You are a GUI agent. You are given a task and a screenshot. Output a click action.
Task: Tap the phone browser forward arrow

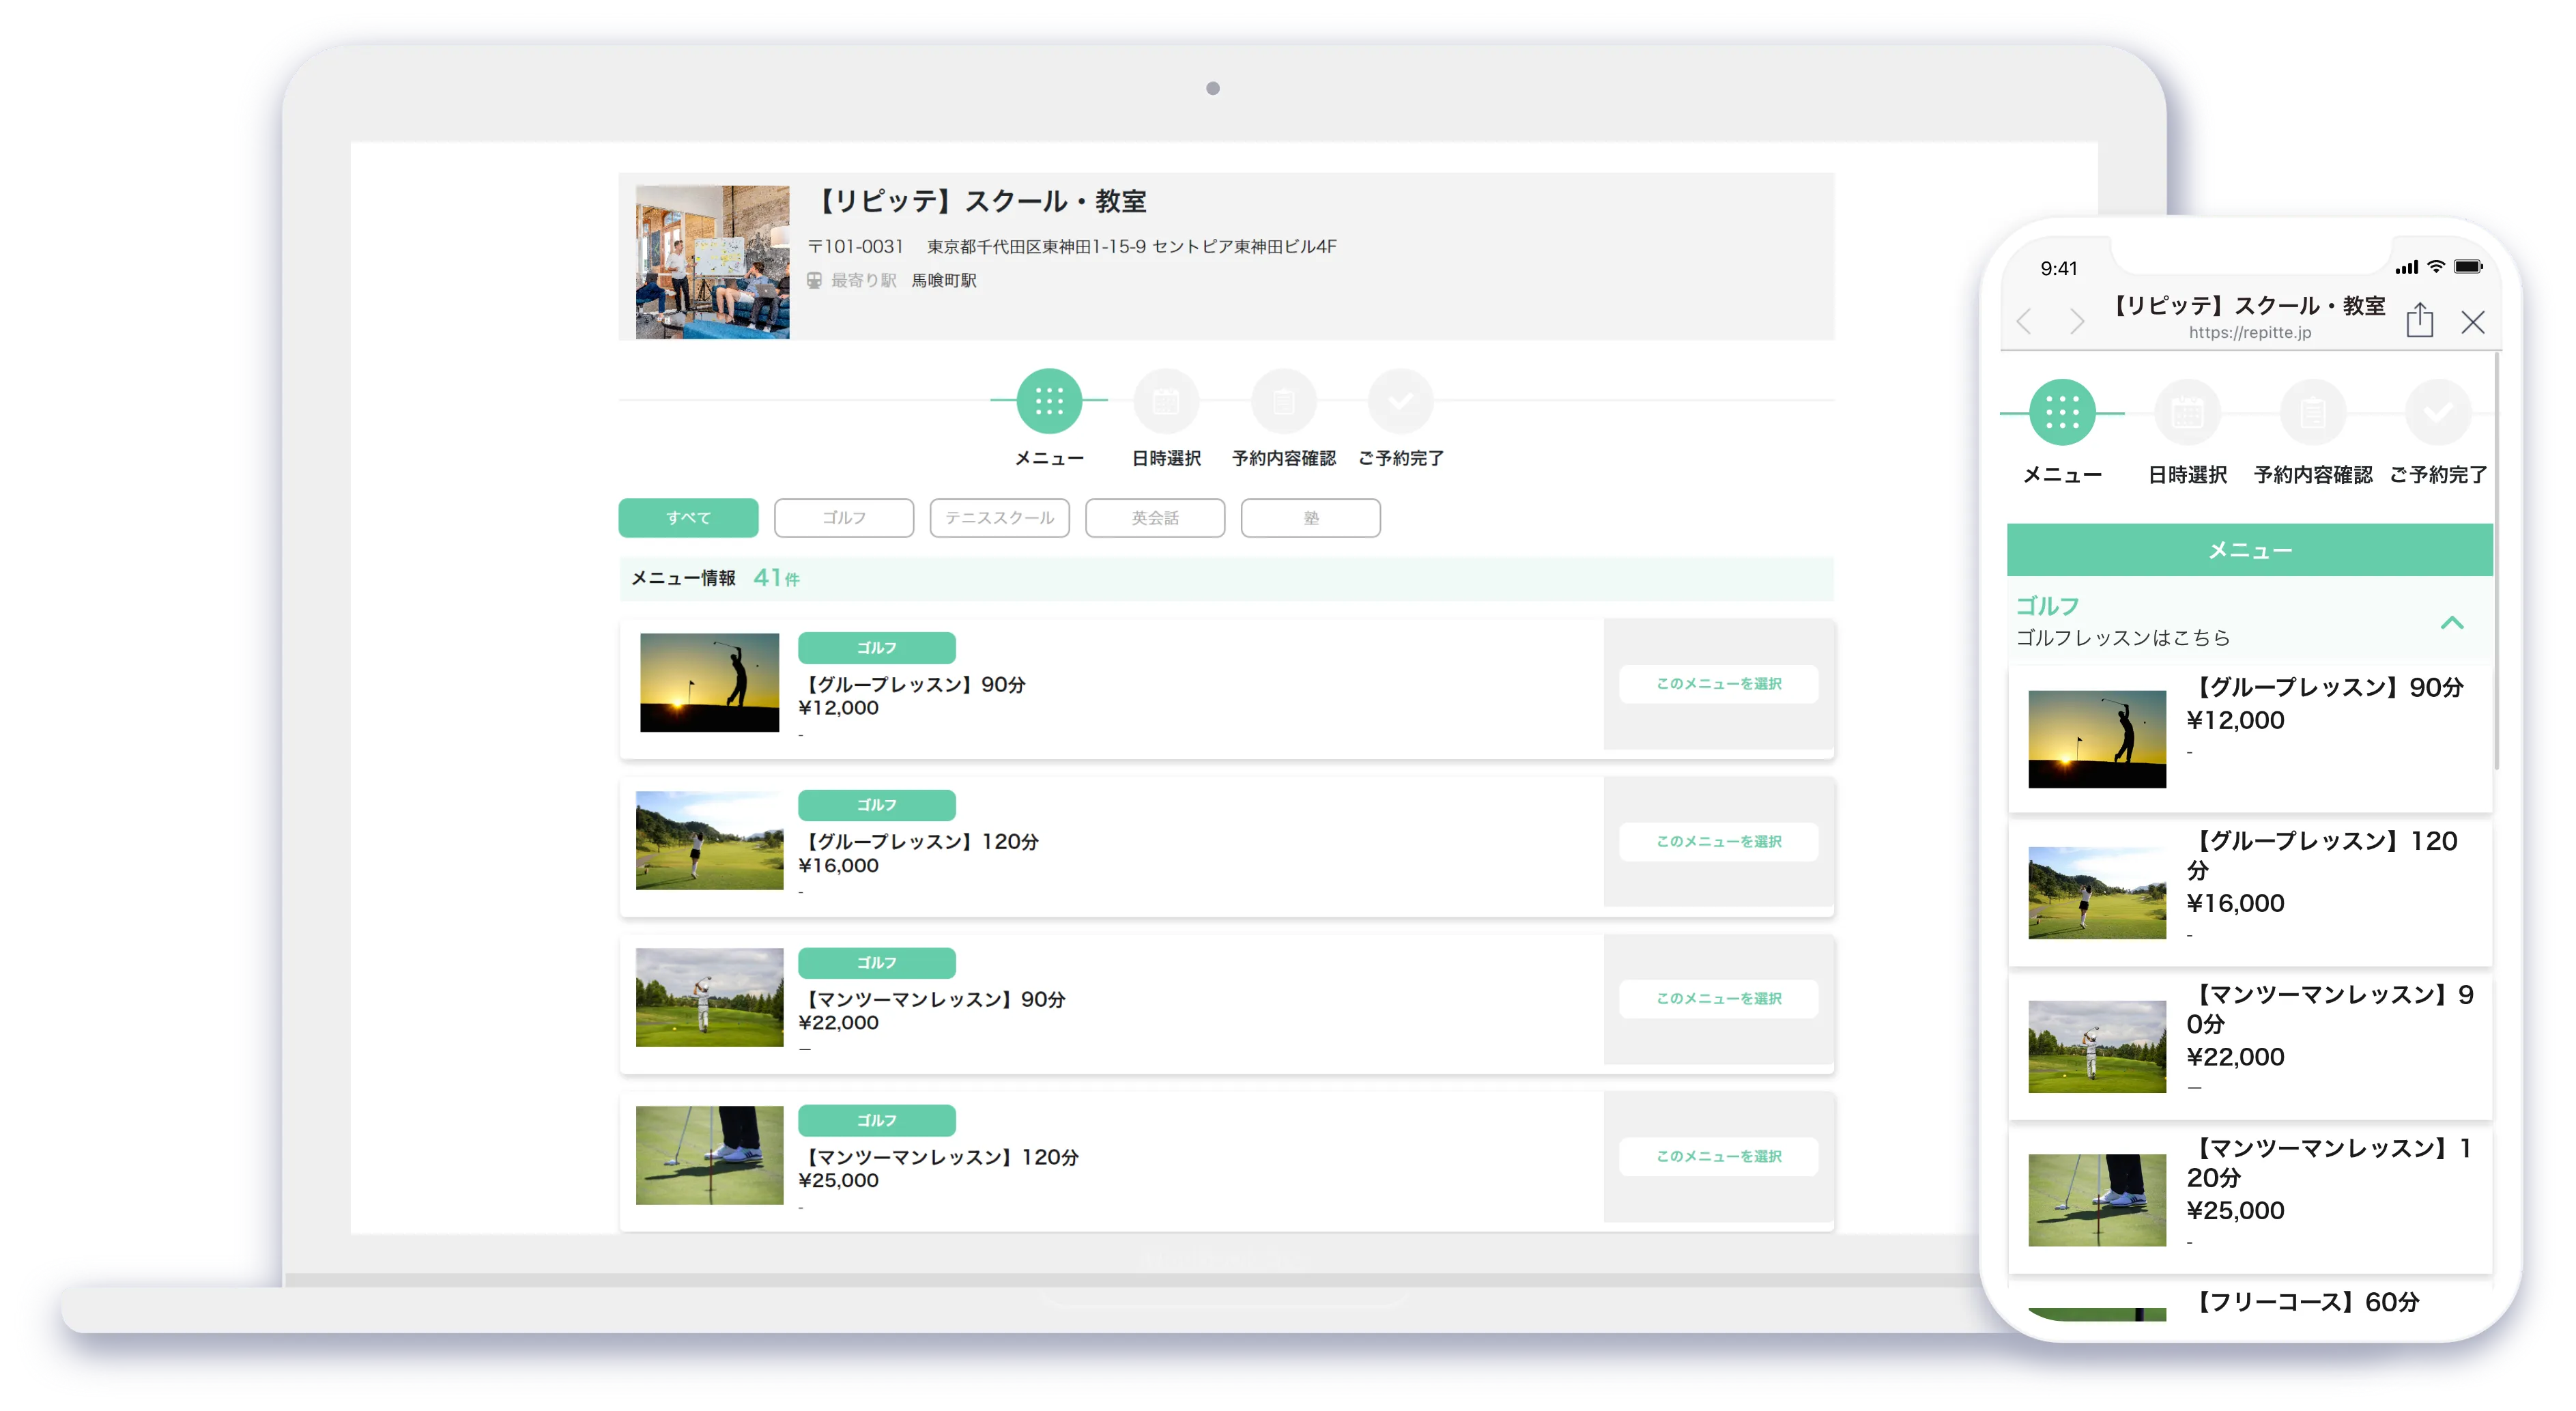2077,322
